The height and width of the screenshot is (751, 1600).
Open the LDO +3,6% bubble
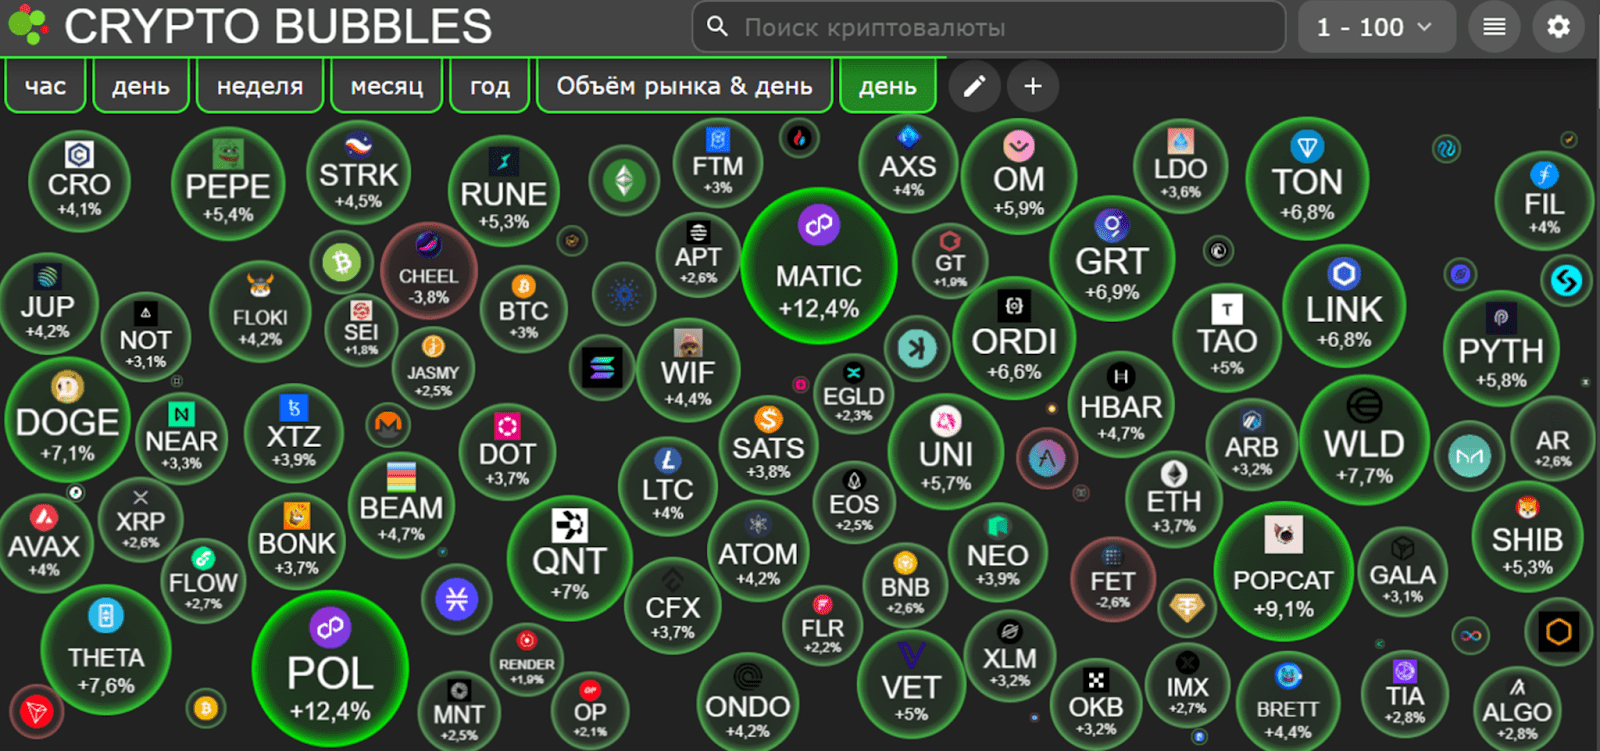tap(1180, 168)
